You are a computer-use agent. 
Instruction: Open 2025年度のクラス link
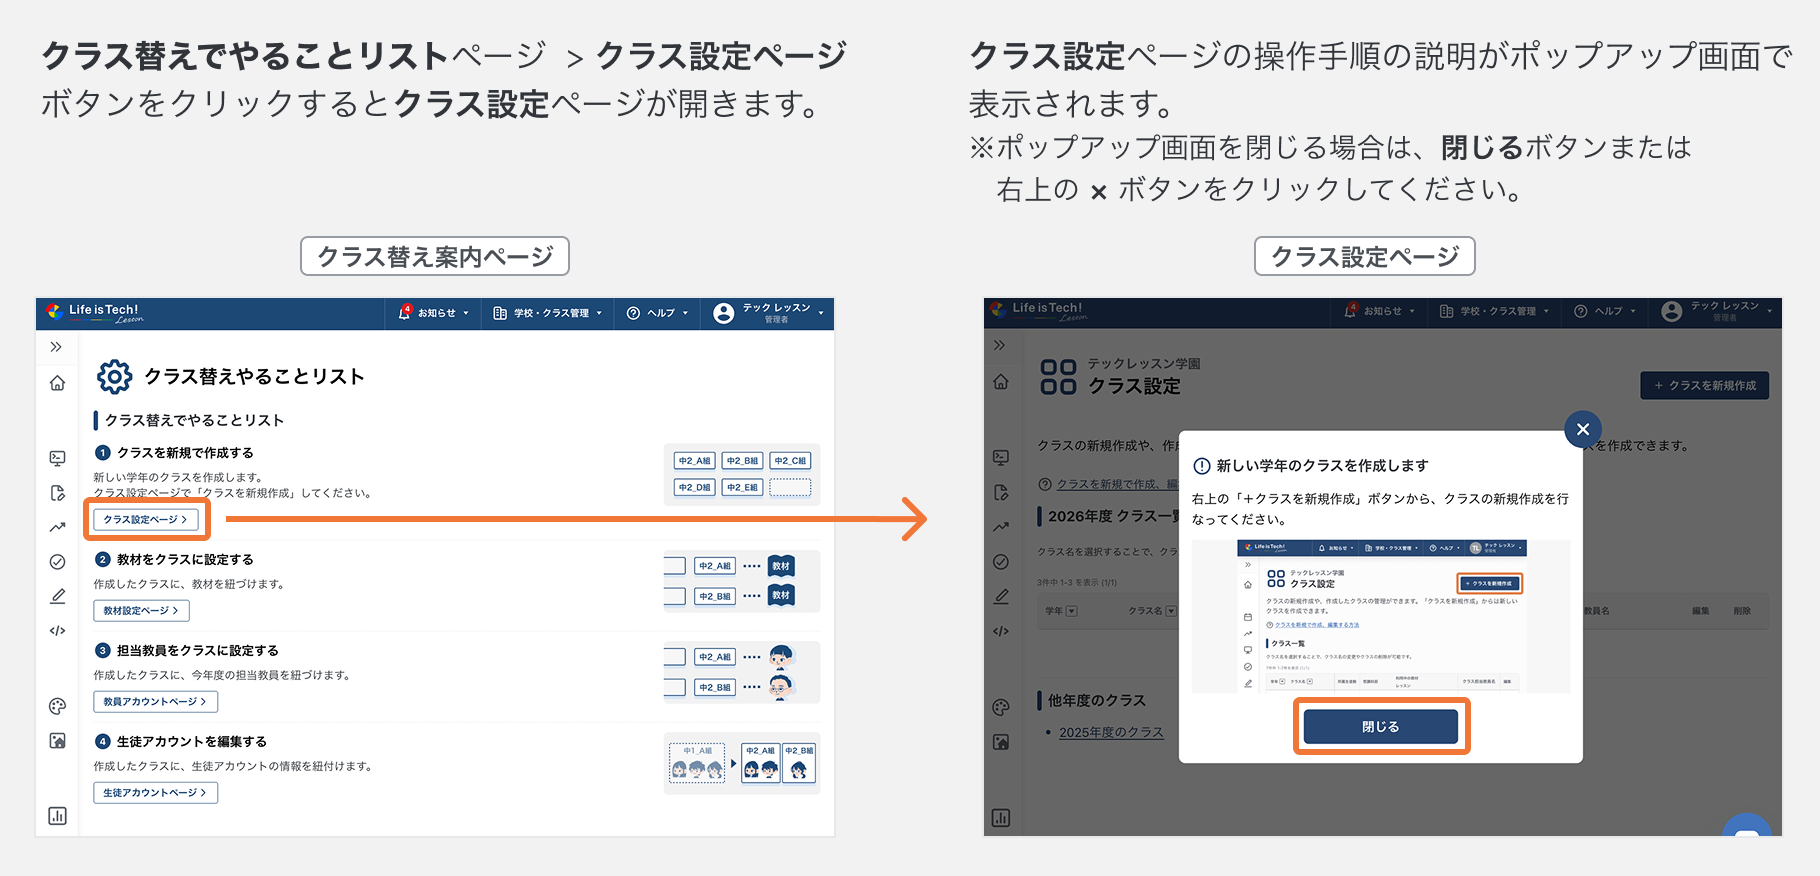click(1111, 732)
